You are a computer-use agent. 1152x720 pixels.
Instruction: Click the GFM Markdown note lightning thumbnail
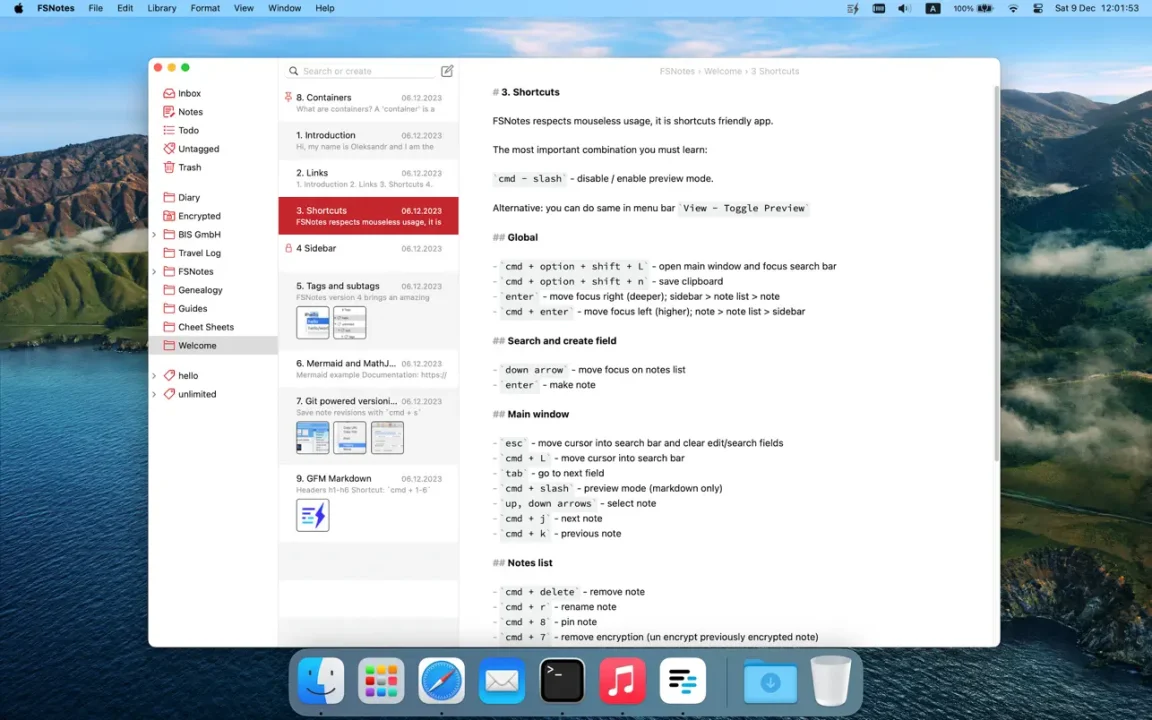[x=312, y=515]
